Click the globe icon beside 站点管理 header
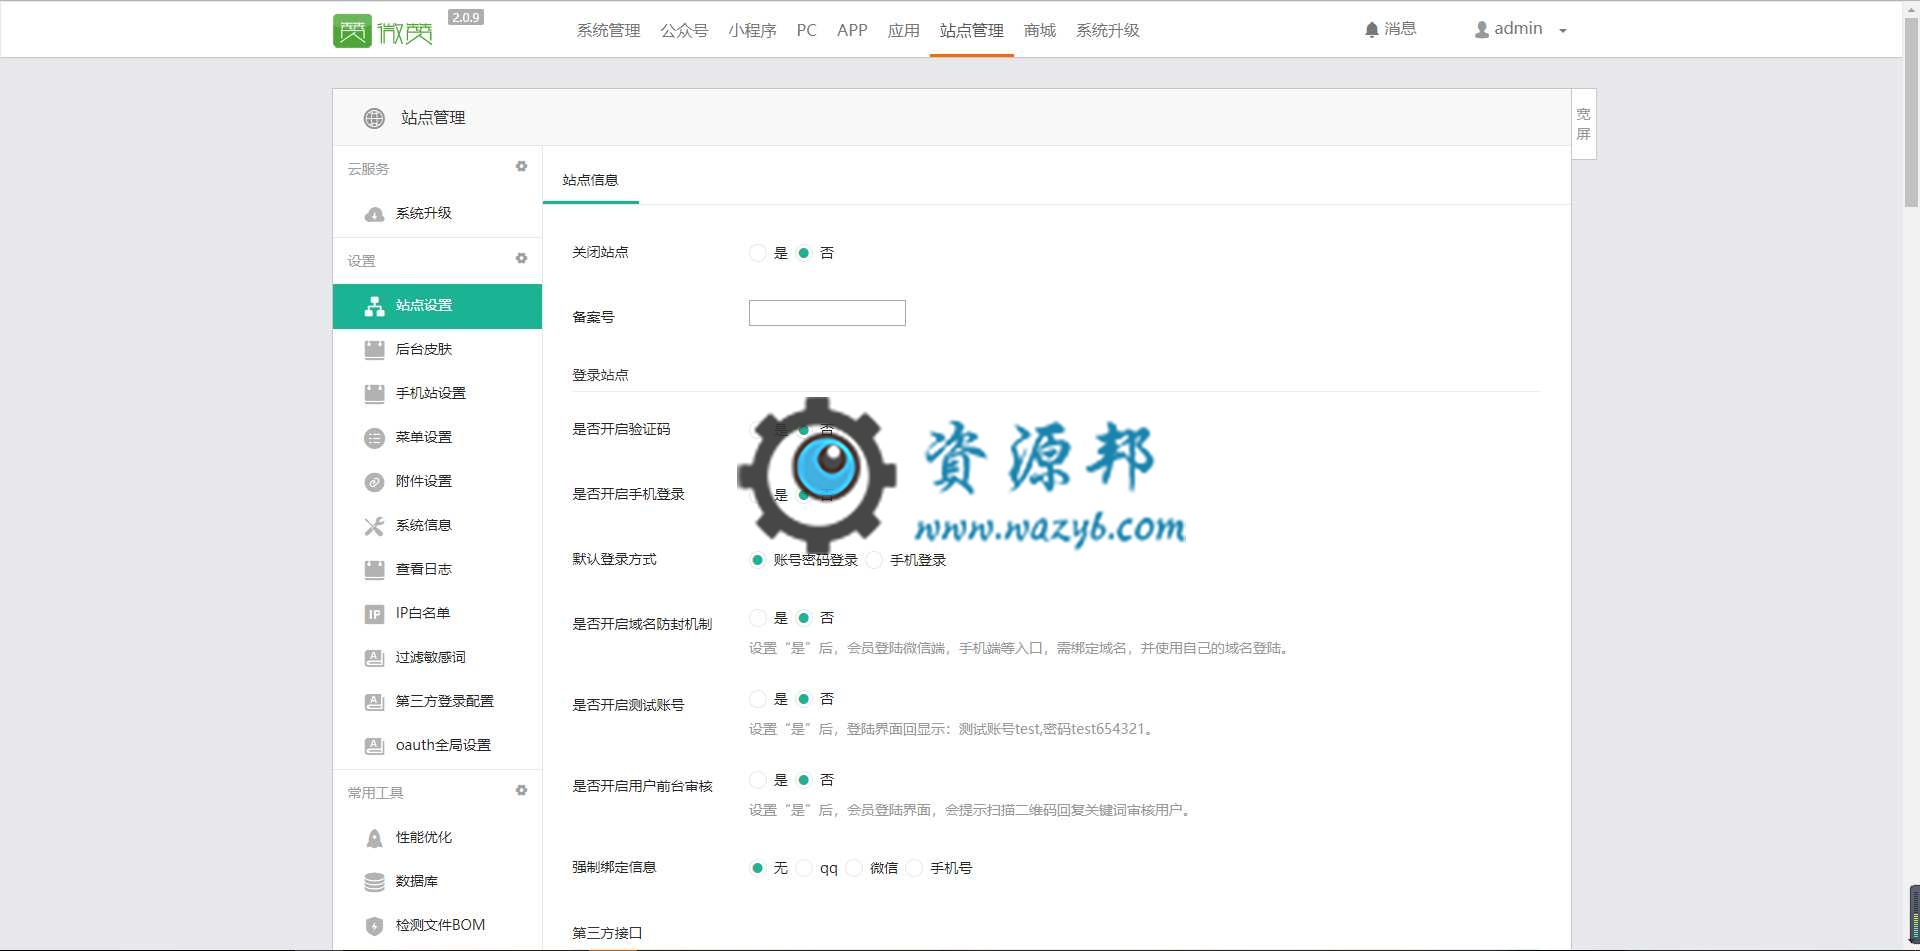1920x951 pixels. 374,118
